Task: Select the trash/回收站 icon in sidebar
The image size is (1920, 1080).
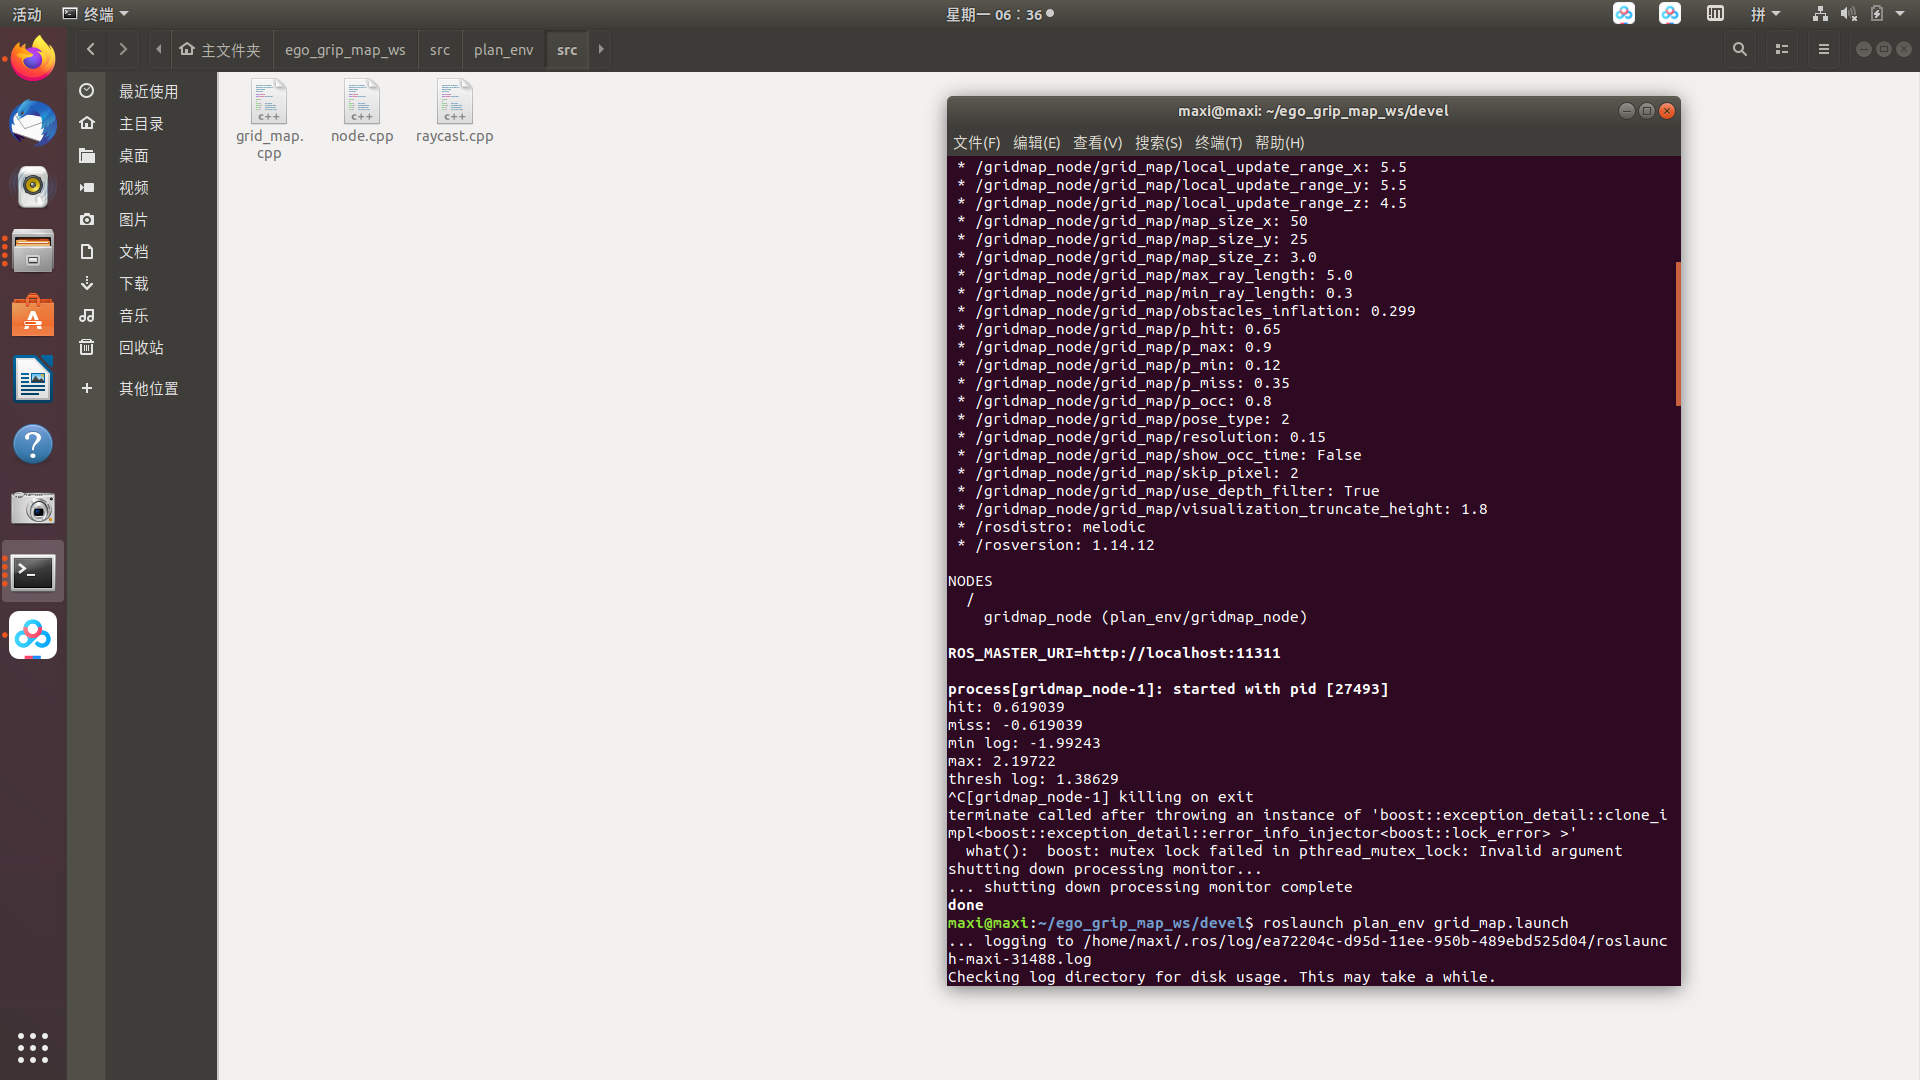Action: click(86, 345)
